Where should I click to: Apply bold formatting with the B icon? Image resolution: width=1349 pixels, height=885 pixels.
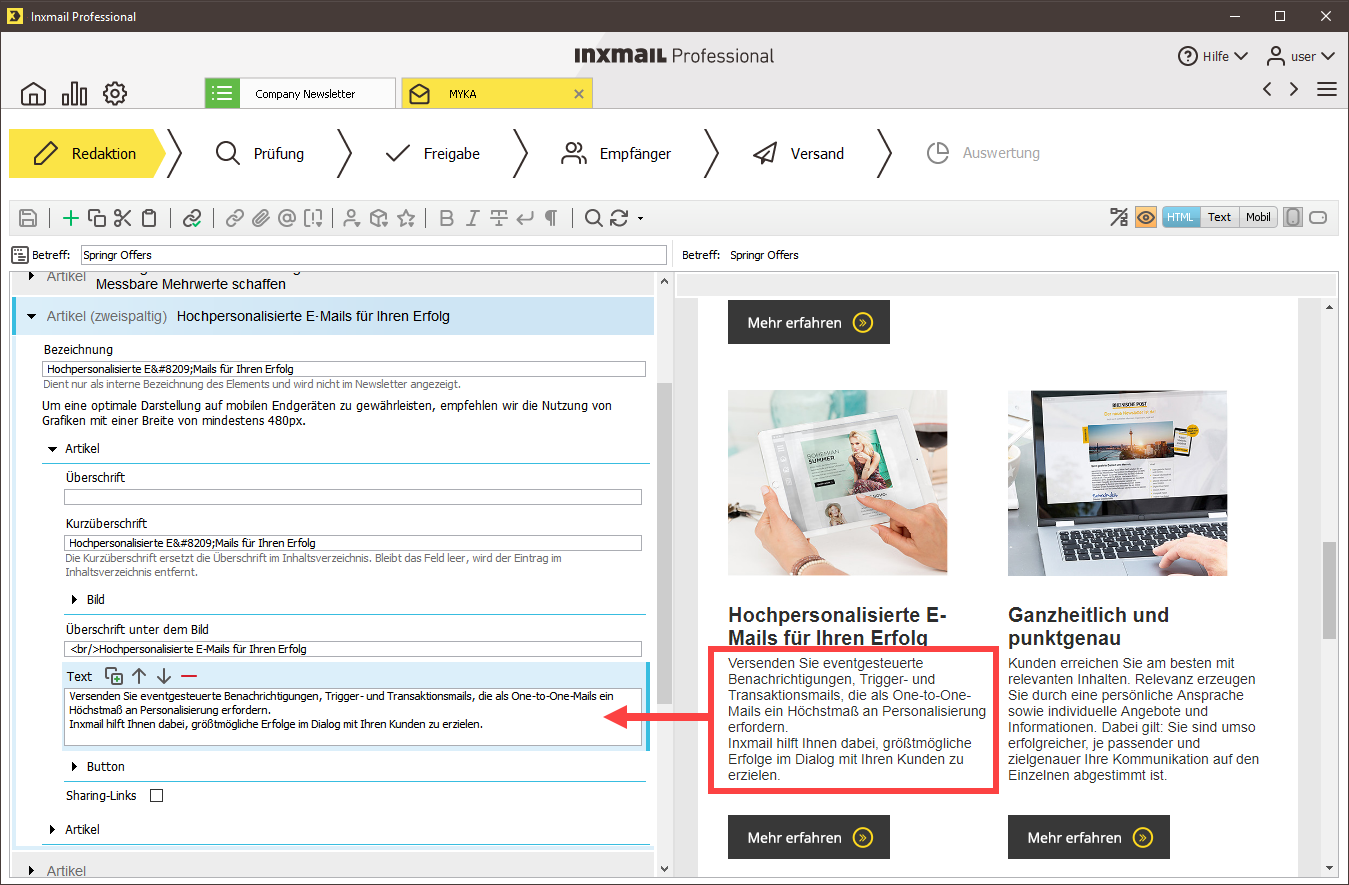(x=446, y=218)
